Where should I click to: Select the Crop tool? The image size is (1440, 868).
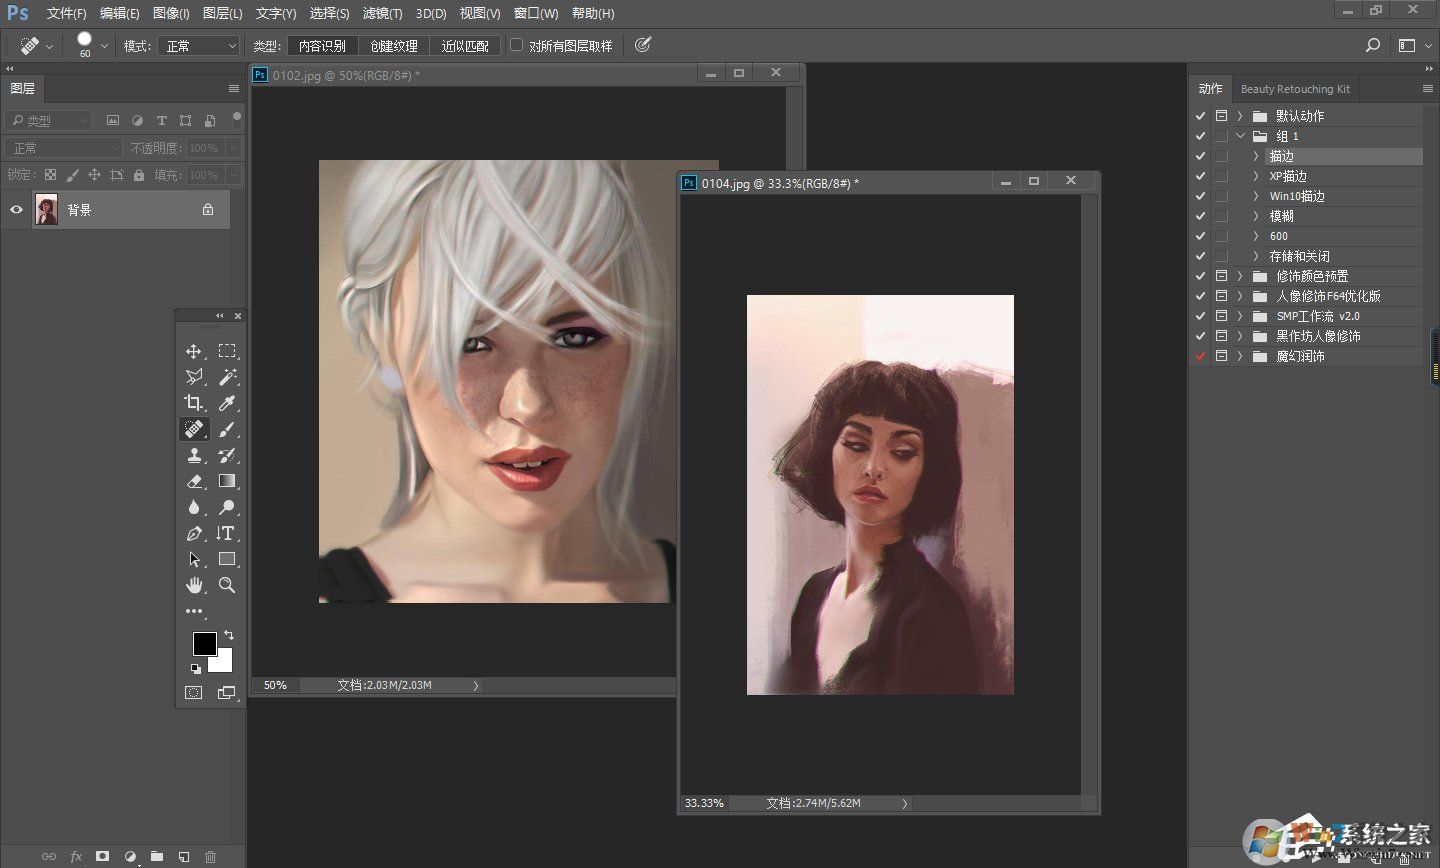point(194,403)
